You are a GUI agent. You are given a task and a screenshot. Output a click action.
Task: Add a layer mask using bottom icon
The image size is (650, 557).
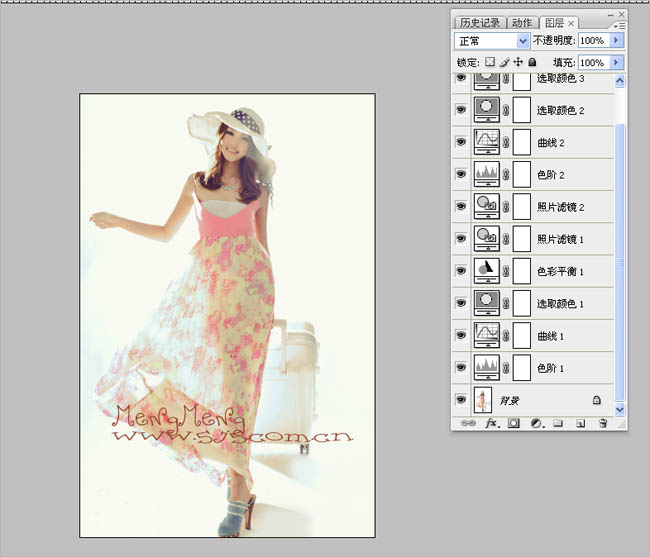click(x=514, y=423)
